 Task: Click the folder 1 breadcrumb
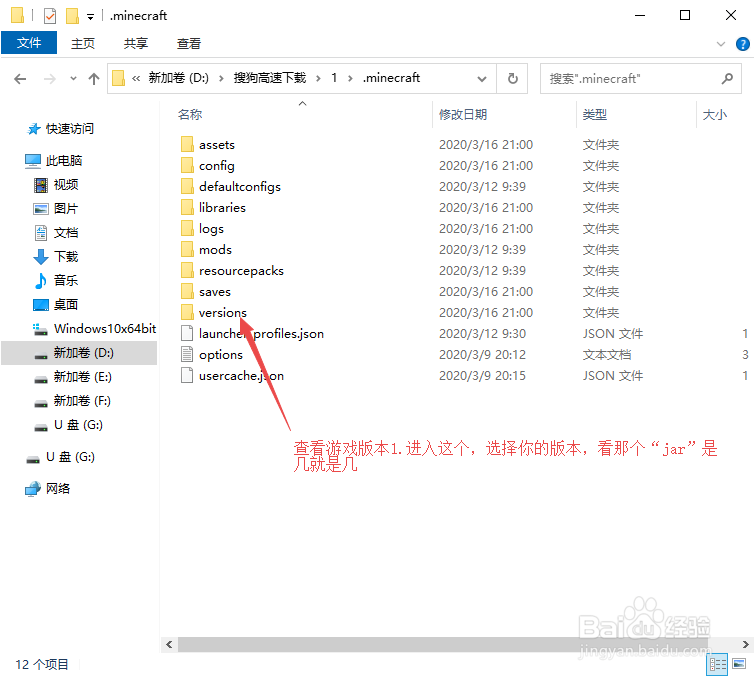[x=334, y=78]
